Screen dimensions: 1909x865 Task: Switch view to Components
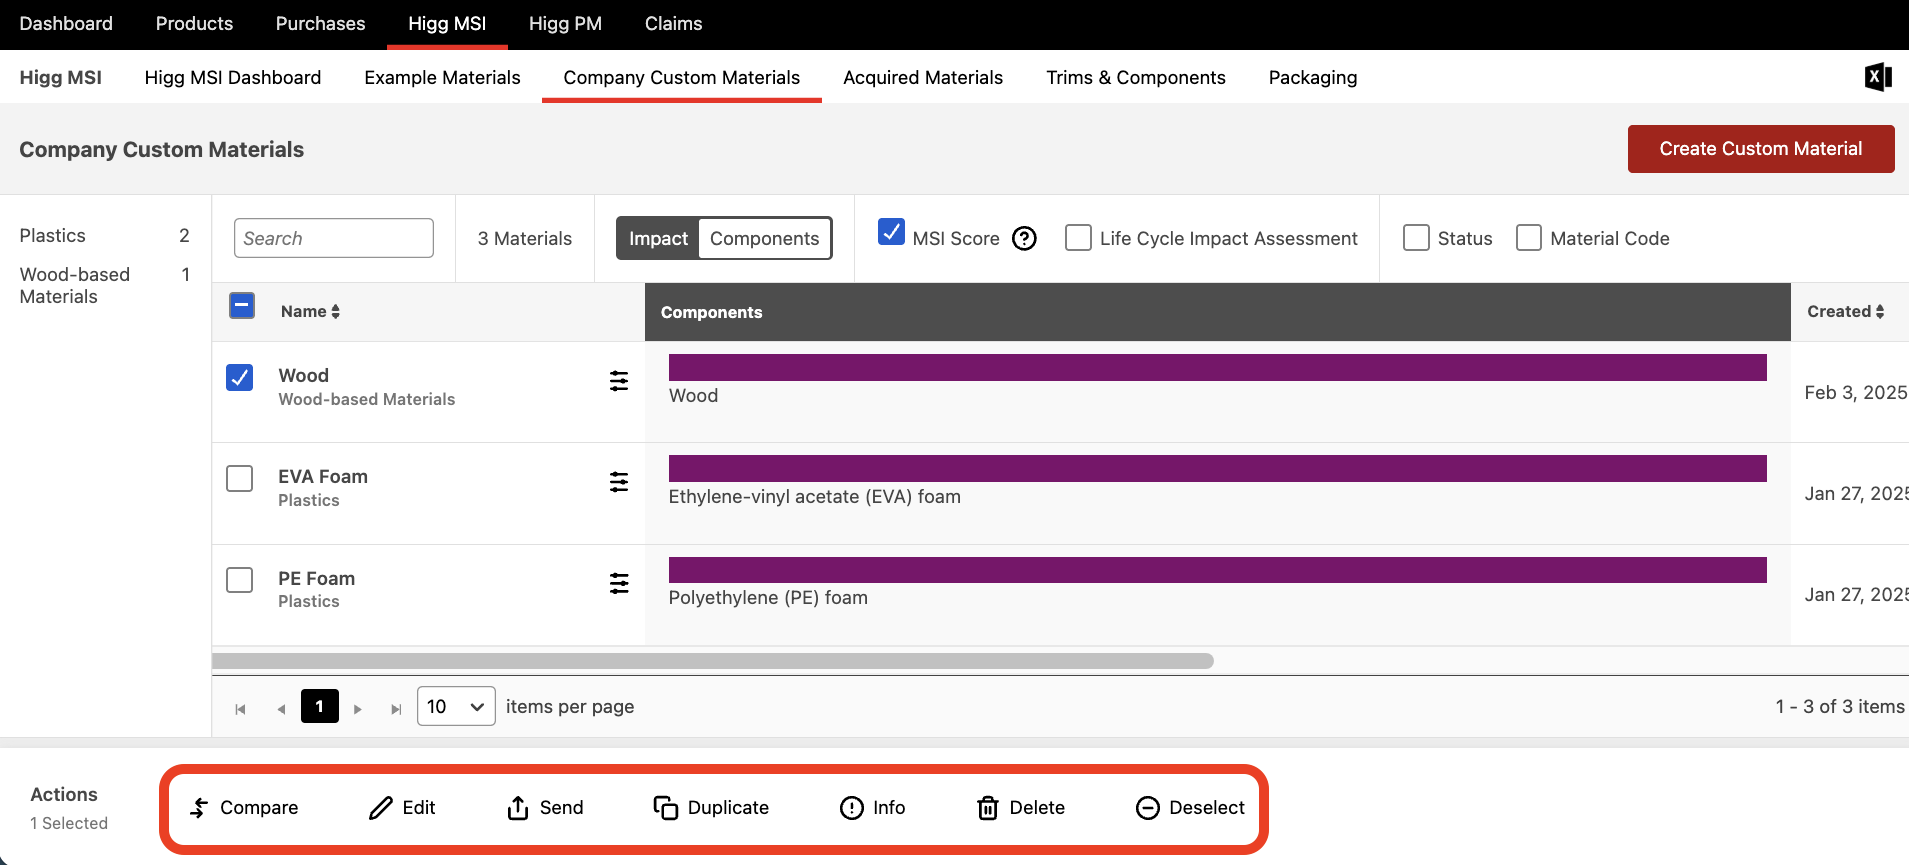[765, 238]
